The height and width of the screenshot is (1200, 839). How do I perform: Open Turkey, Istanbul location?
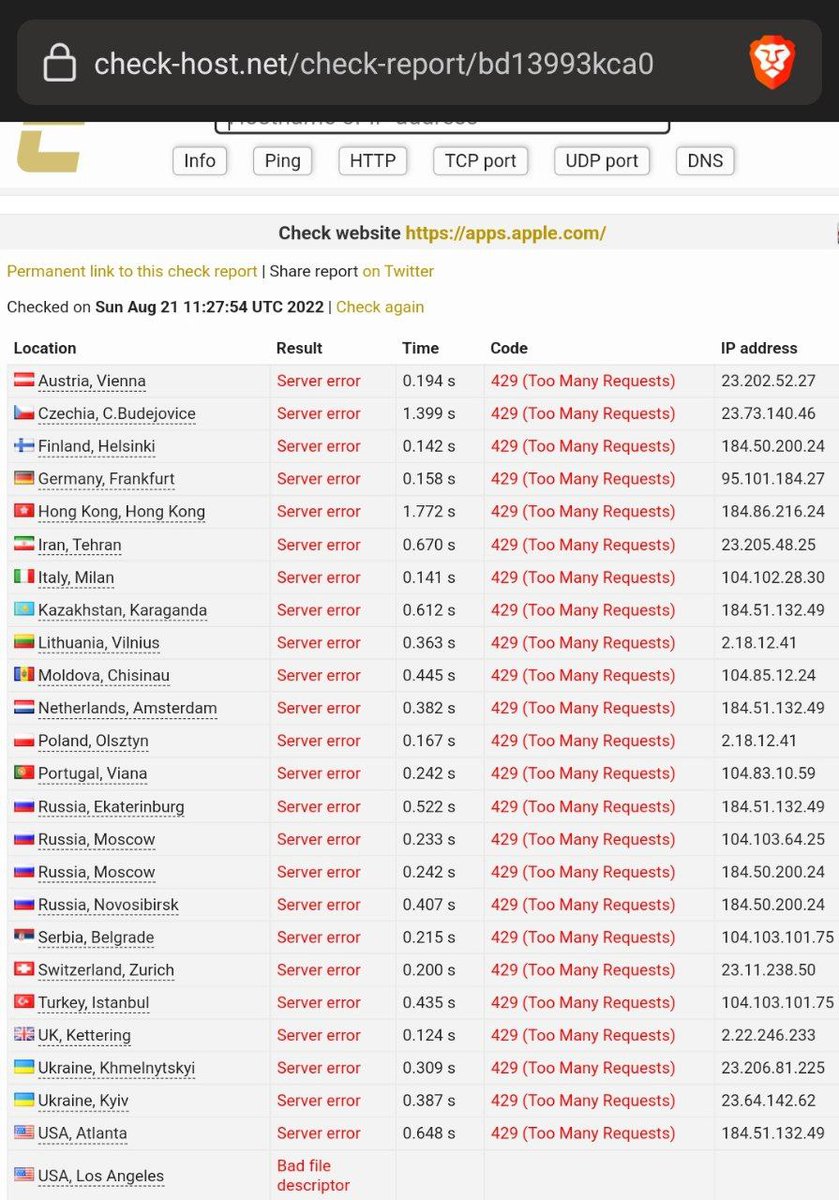click(94, 1002)
